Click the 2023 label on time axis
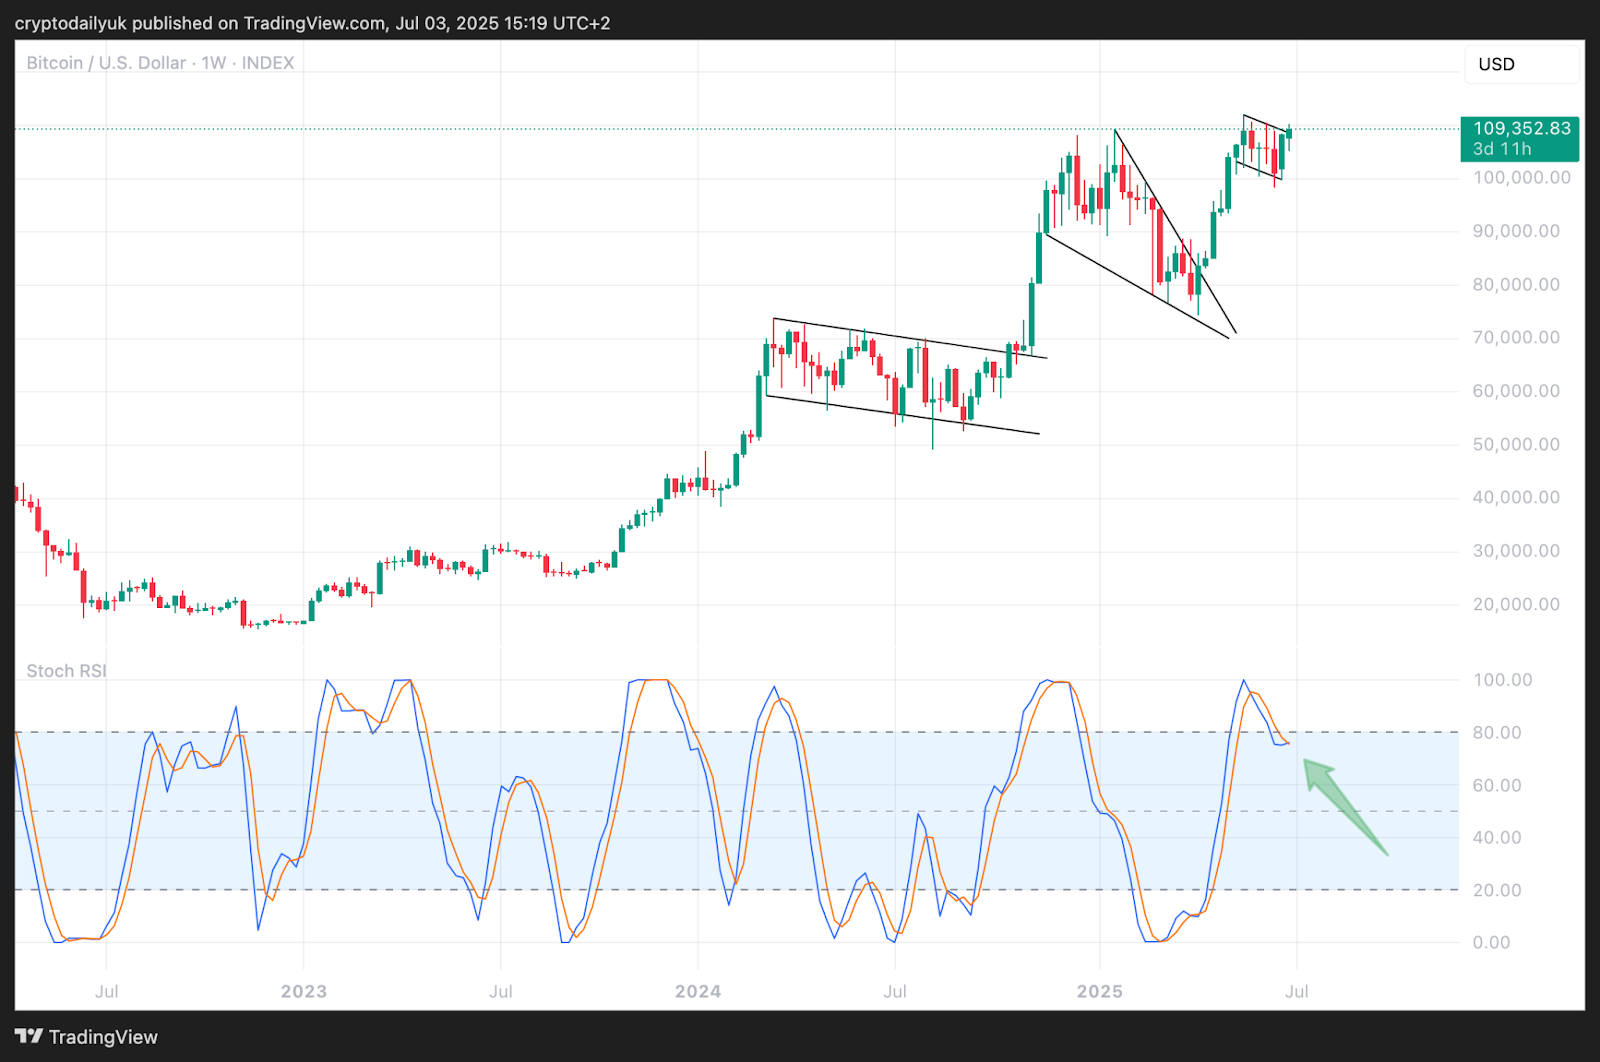Screen dimensions: 1600x1062 (x=303, y=992)
